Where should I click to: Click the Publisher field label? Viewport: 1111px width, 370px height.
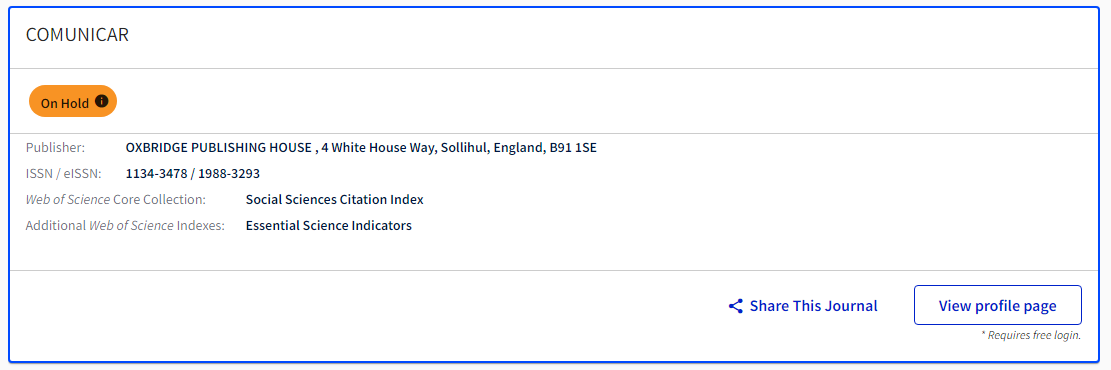tap(55, 148)
